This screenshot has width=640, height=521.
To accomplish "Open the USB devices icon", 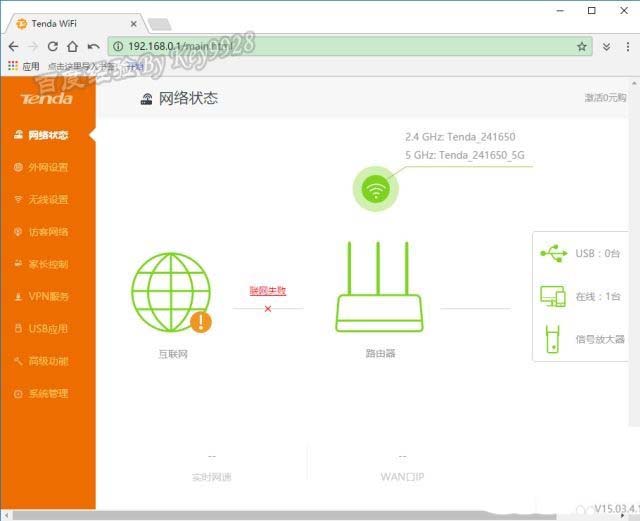I will pyautogui.click(x=553, y=254).
